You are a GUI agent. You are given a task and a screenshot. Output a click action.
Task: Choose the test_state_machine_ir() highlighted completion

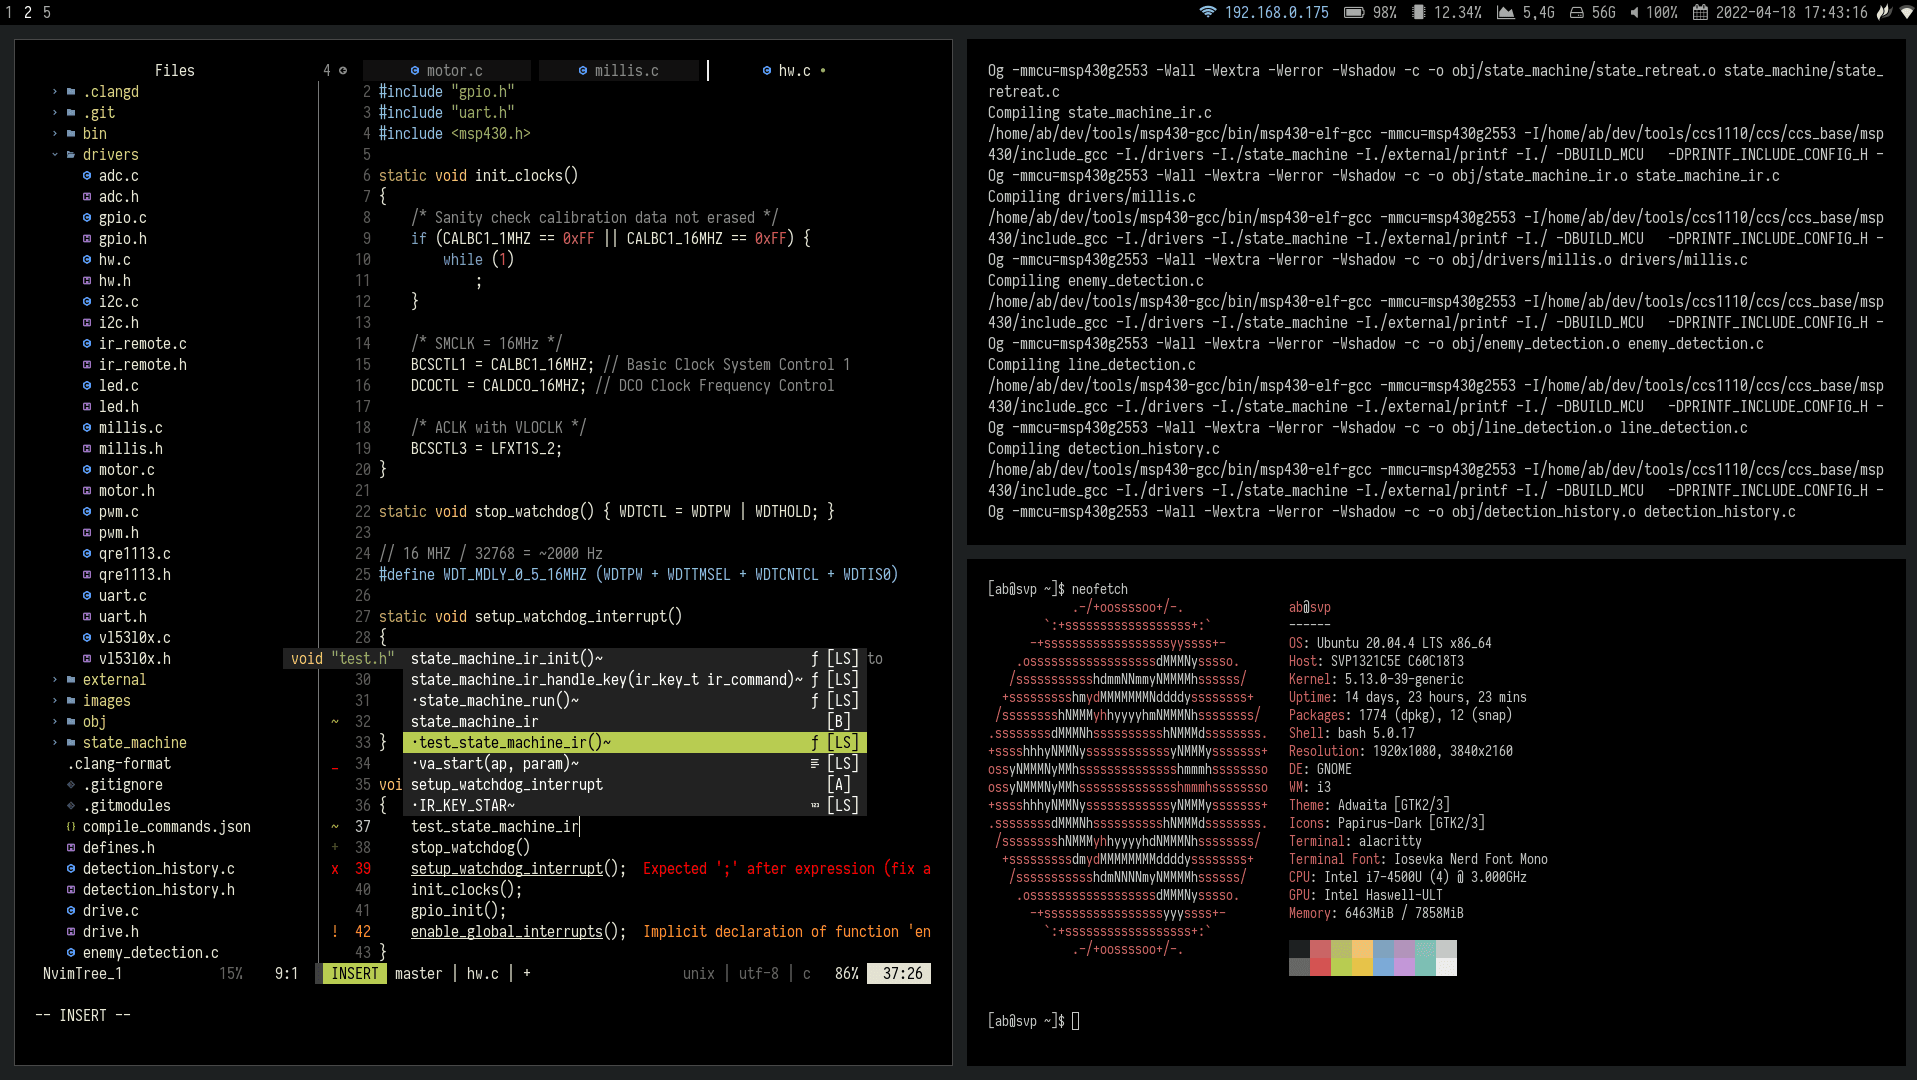tap(634, 742)
